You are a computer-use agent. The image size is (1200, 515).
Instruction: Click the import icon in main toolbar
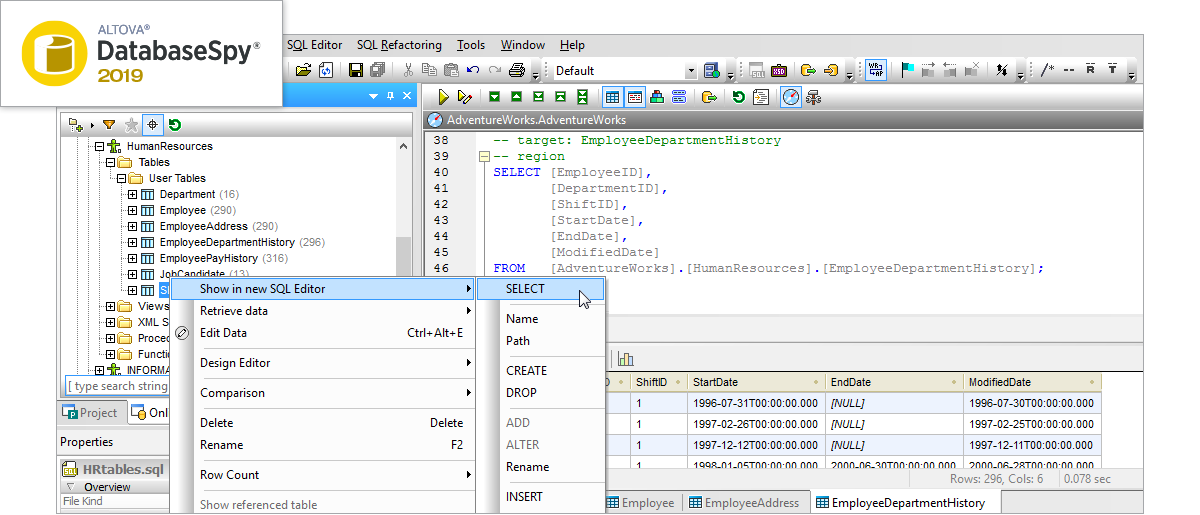point(831,70)
